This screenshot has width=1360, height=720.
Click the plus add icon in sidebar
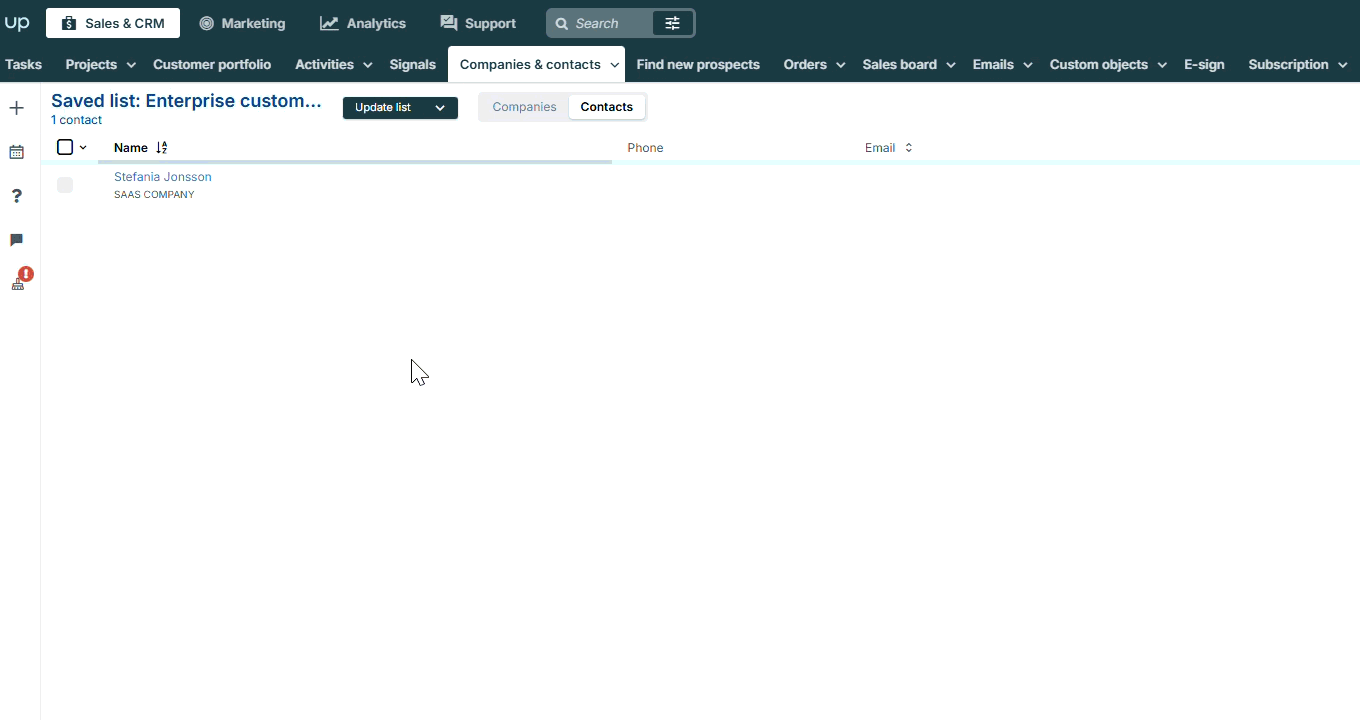tap(16, 108)
